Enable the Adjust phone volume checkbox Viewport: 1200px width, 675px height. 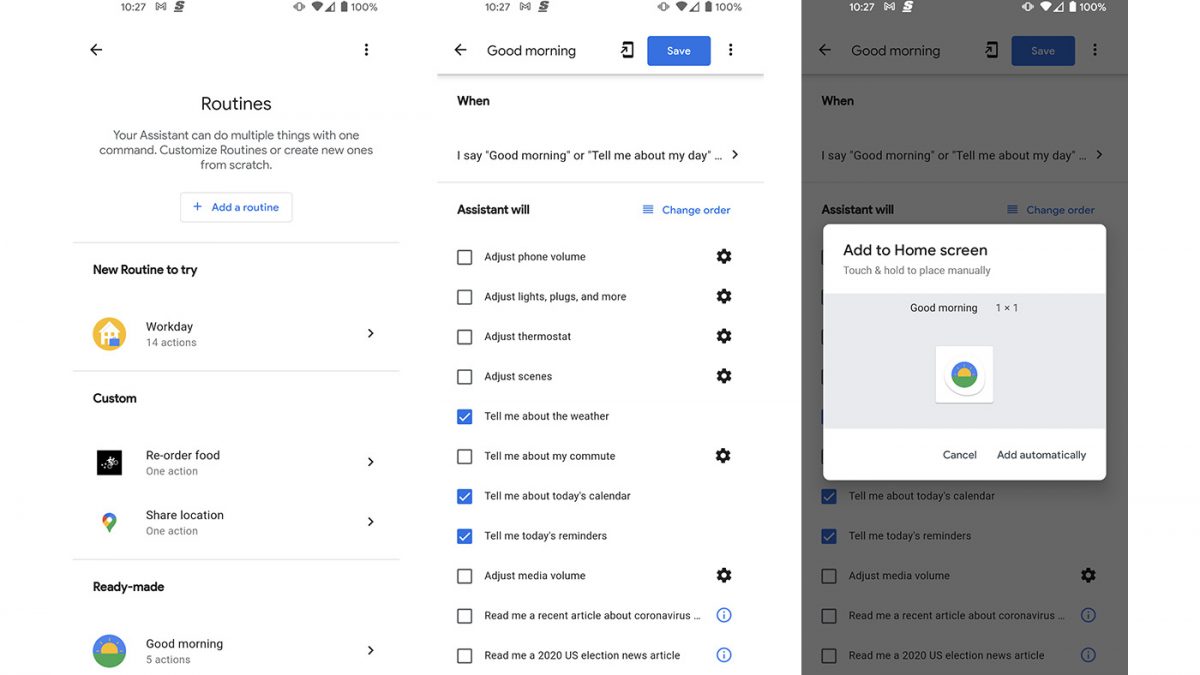point(465,257)
